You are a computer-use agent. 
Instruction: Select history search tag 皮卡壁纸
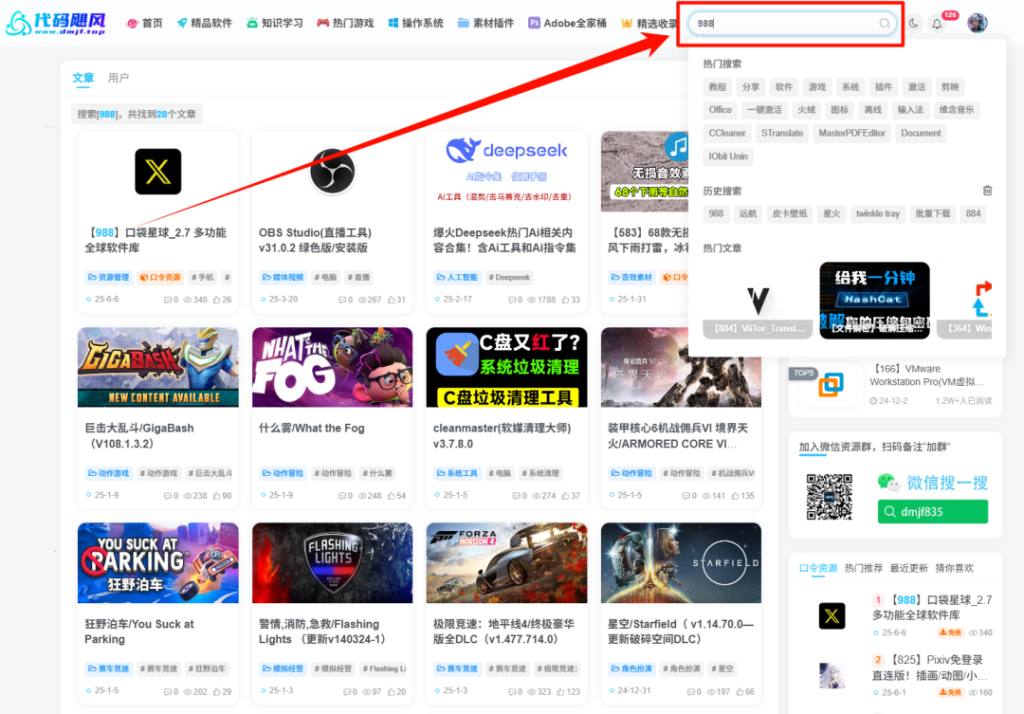790,214
